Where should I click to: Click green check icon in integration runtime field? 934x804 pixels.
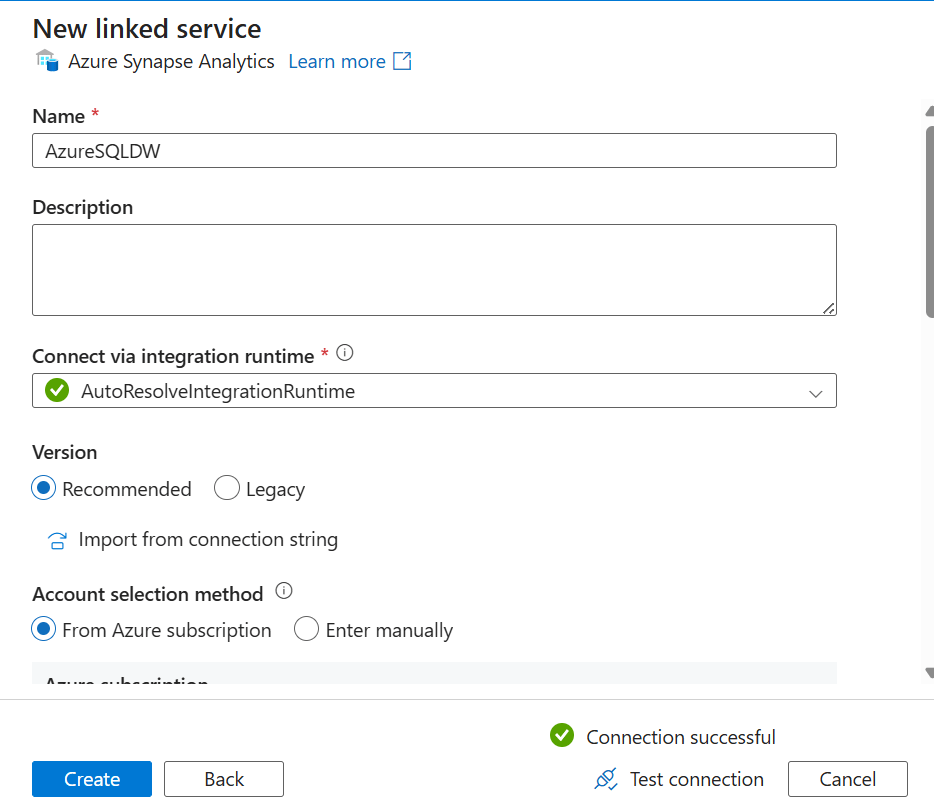pos(57,391)
